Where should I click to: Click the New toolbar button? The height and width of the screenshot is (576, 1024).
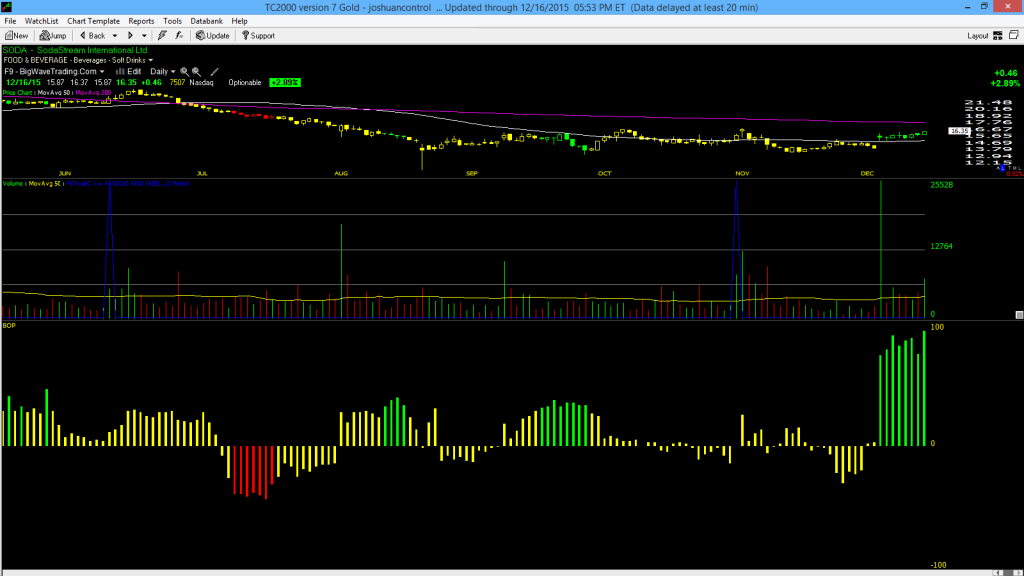coord(16,35)
